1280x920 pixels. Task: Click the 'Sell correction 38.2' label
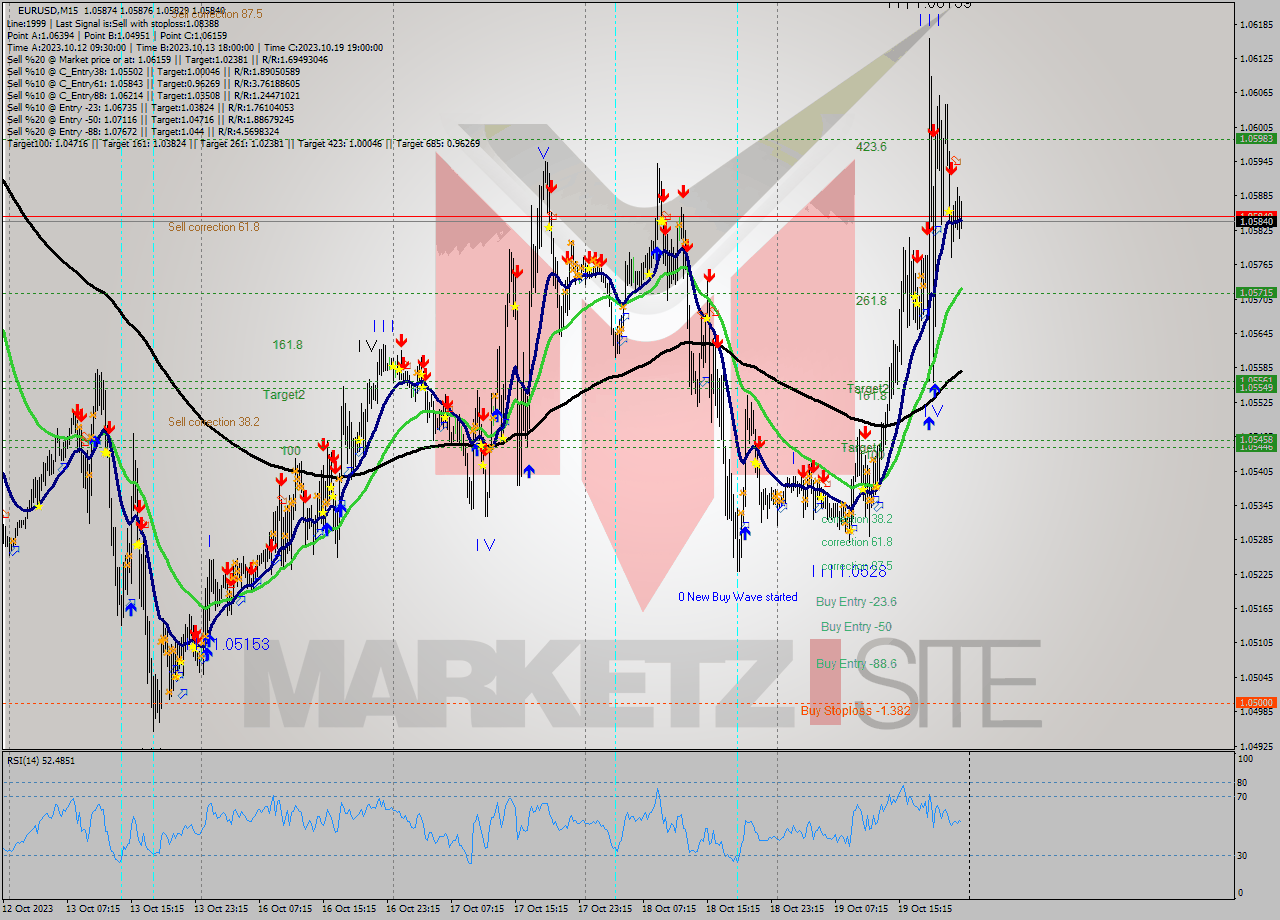tap(214, 421)
